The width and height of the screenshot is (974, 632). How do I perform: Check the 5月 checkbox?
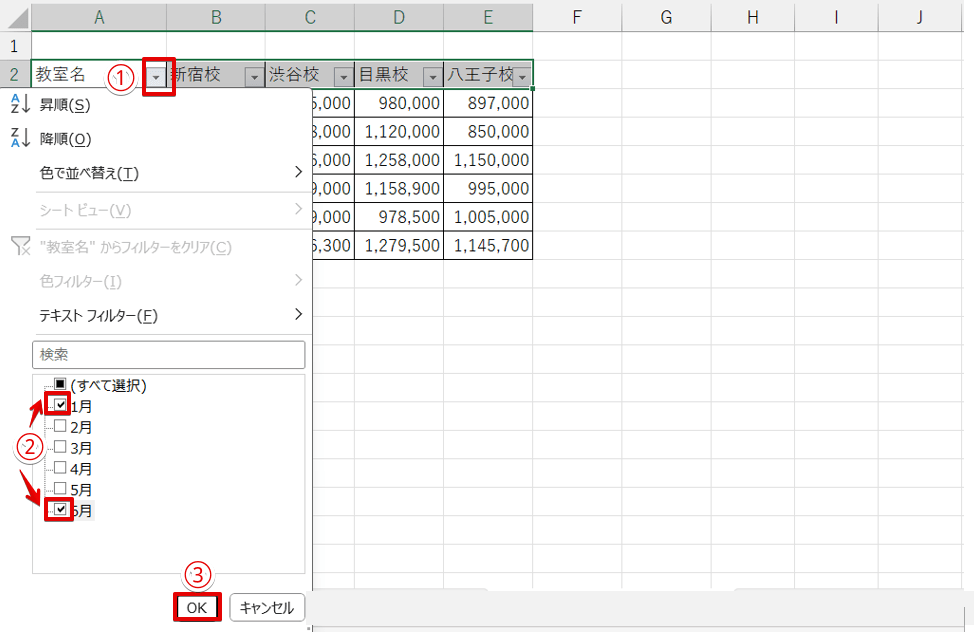coord(60,488)
